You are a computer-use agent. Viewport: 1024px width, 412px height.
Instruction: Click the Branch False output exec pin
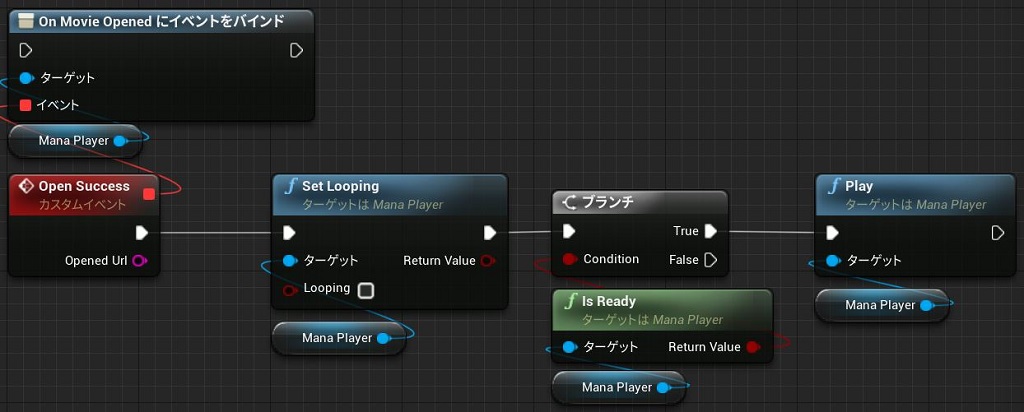coord(711,260)
